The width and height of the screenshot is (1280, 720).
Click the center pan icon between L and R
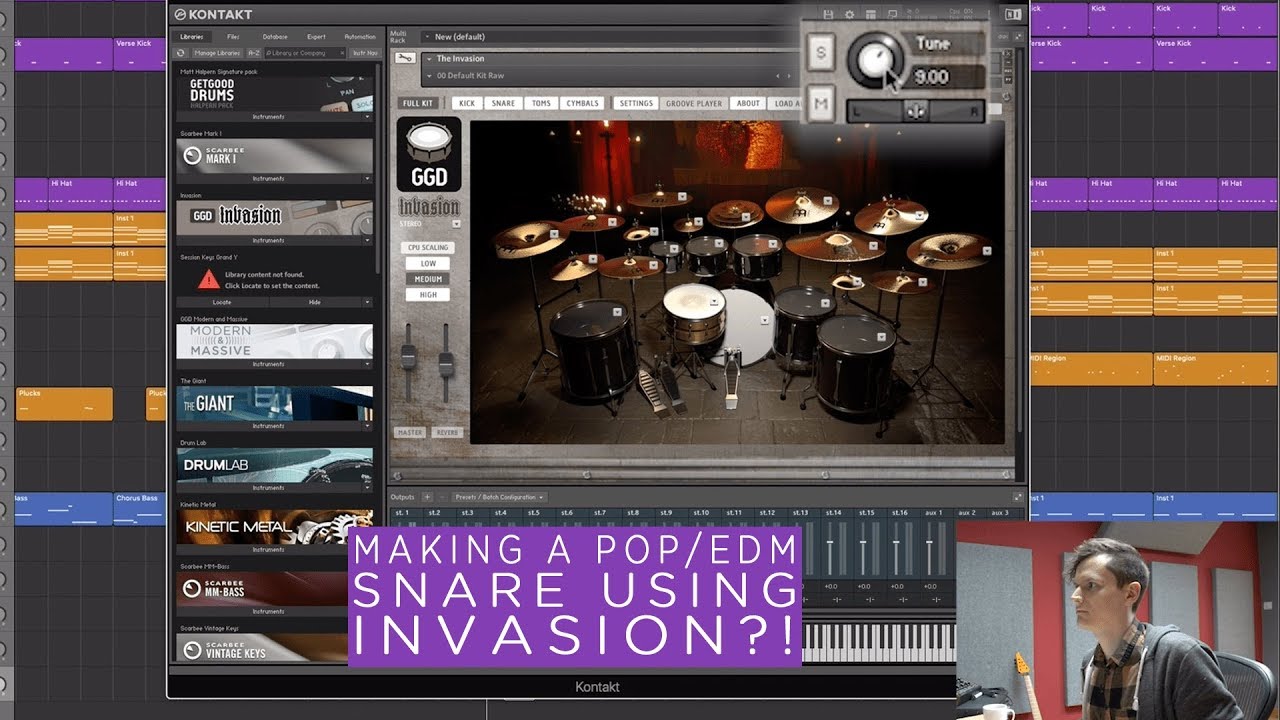(x=914, y=111)
